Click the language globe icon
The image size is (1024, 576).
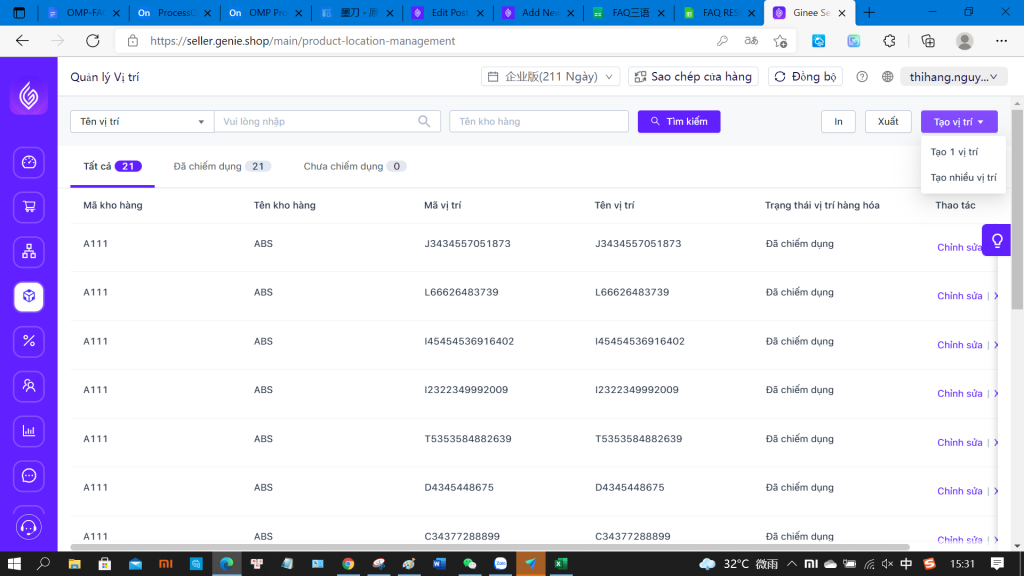pos(887,77)
